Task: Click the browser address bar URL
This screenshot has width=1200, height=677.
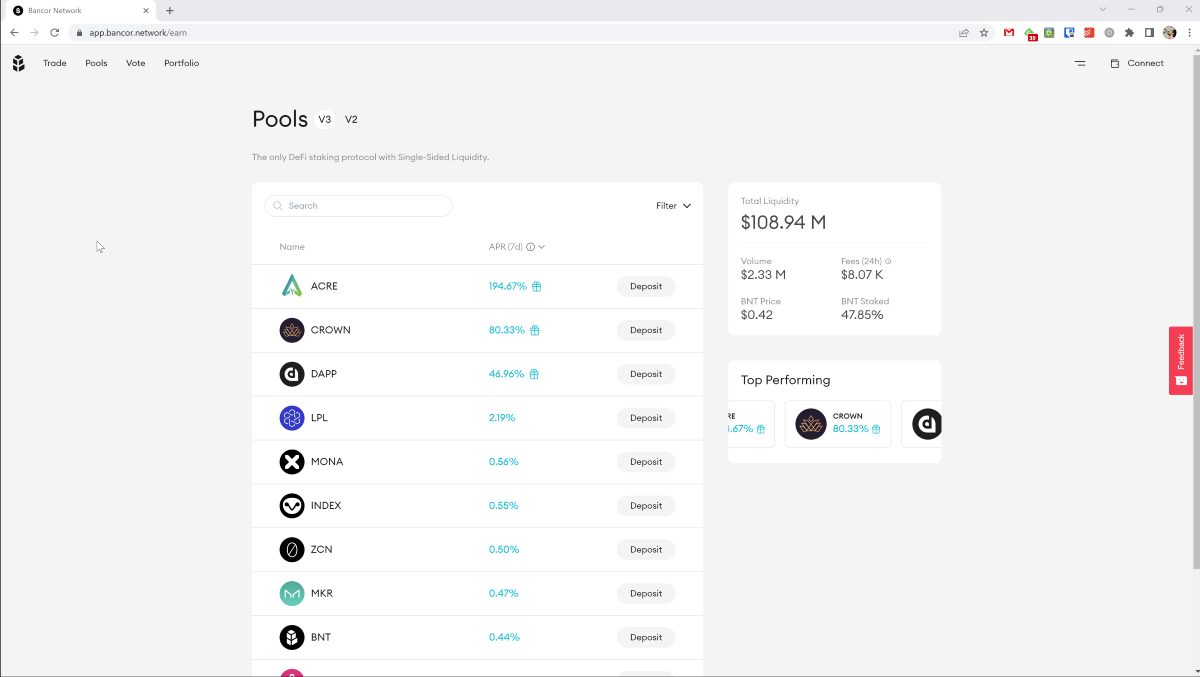Action: 138,33
